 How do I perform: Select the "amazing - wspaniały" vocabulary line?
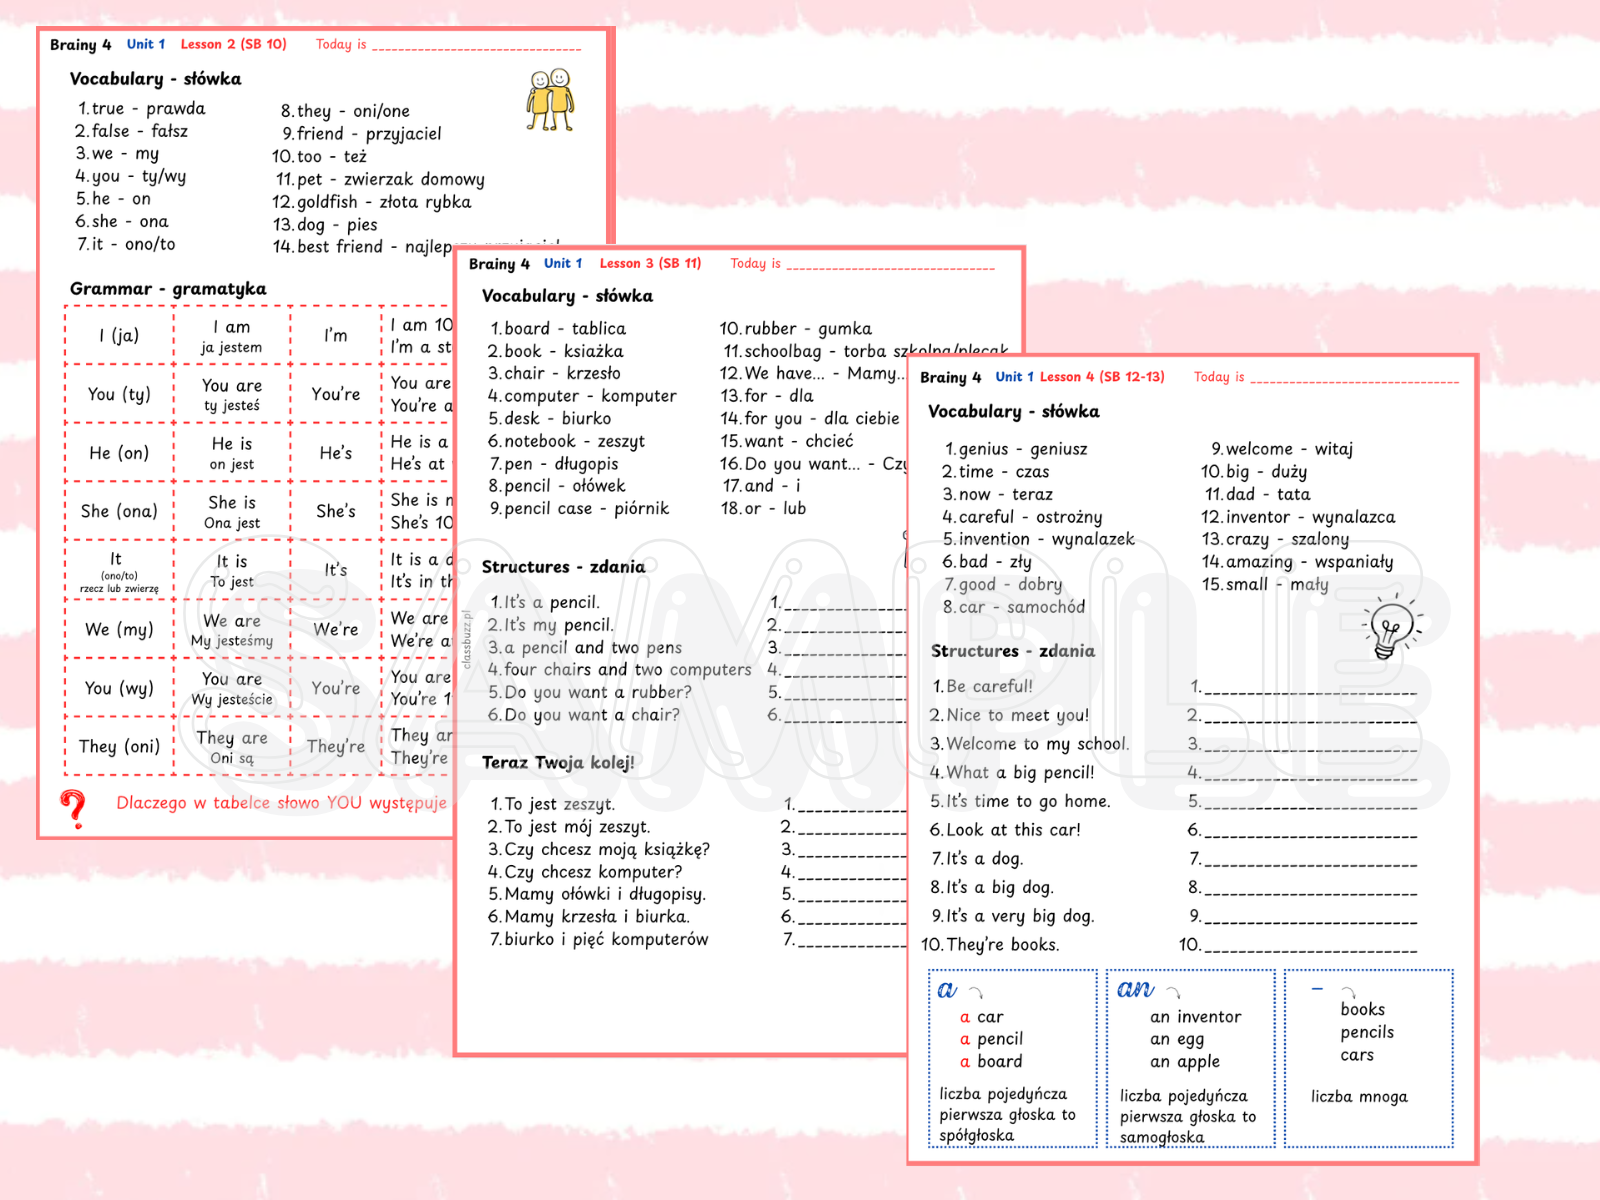pyautogui.click(x=1297, y=562)
